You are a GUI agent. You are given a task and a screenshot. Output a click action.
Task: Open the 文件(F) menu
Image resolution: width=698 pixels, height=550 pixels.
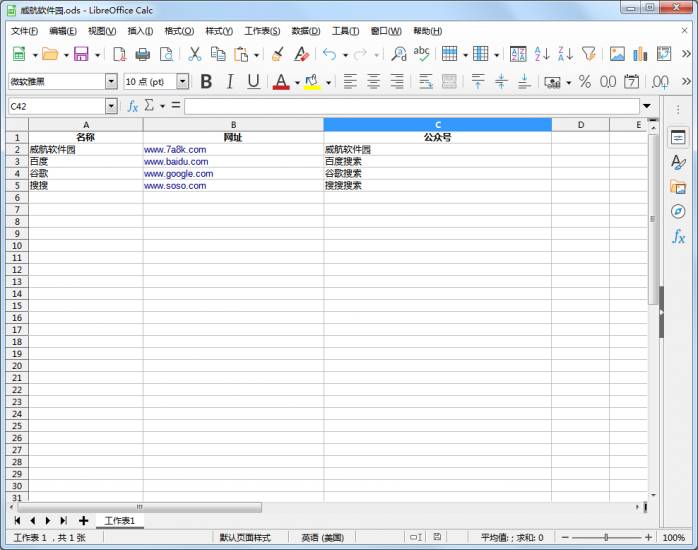coord(24,31)
